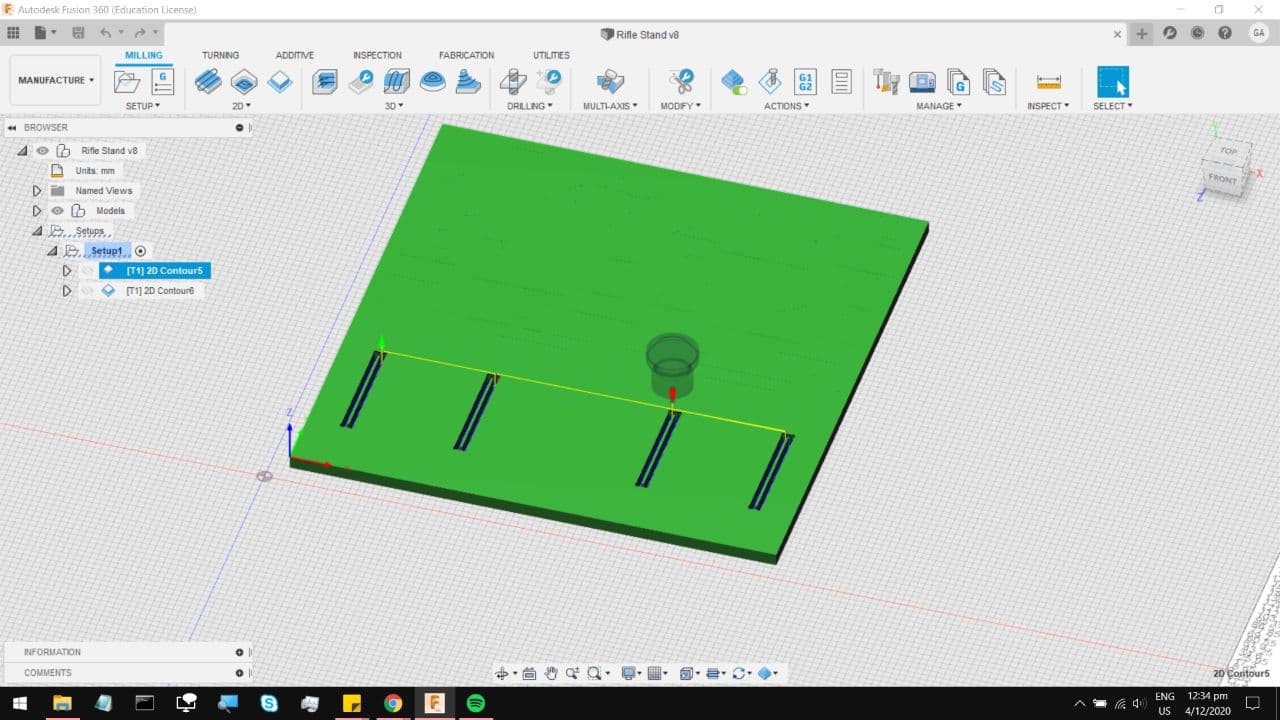The image size is (1280, 720).
Task: Select the 2D Pocket tool
Action: pyautogui.click(x=244, y=81)
